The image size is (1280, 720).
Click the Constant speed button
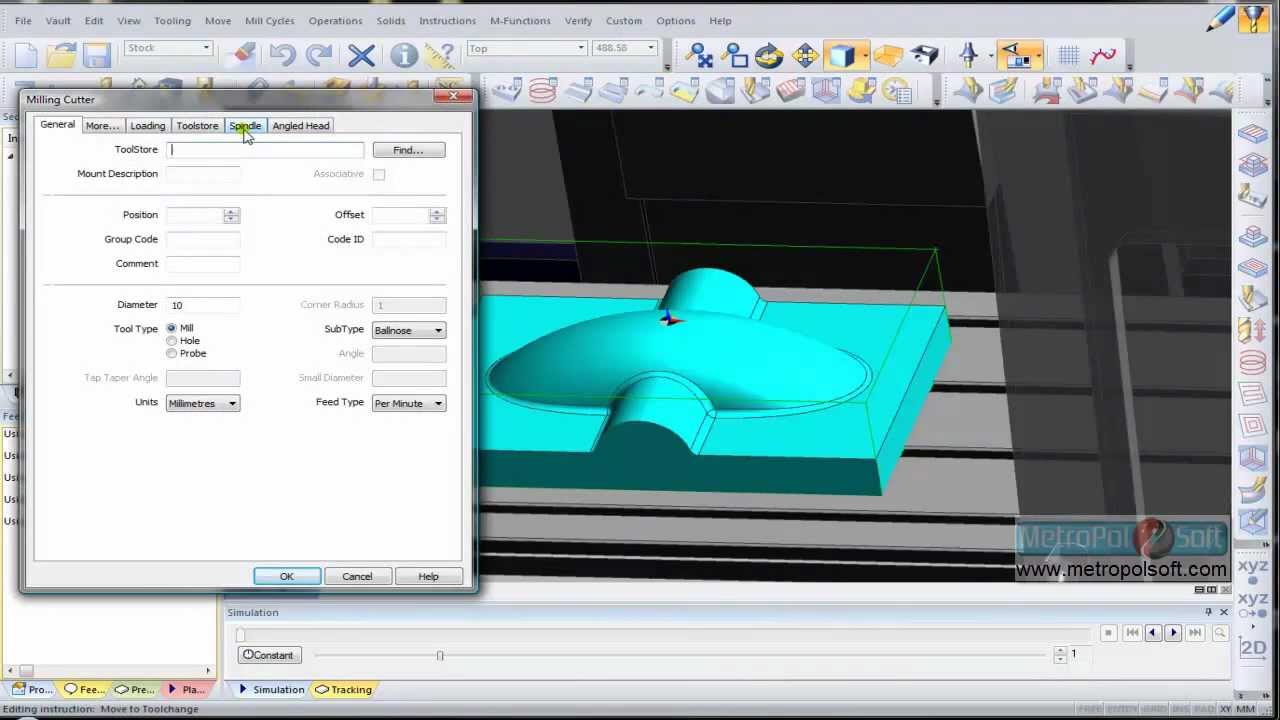268,655
